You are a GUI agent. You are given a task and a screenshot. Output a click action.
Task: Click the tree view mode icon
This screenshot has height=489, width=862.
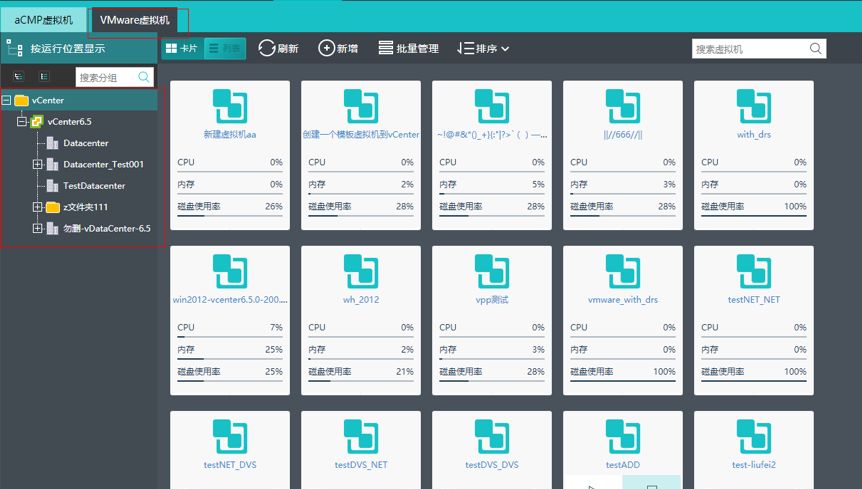18,76
